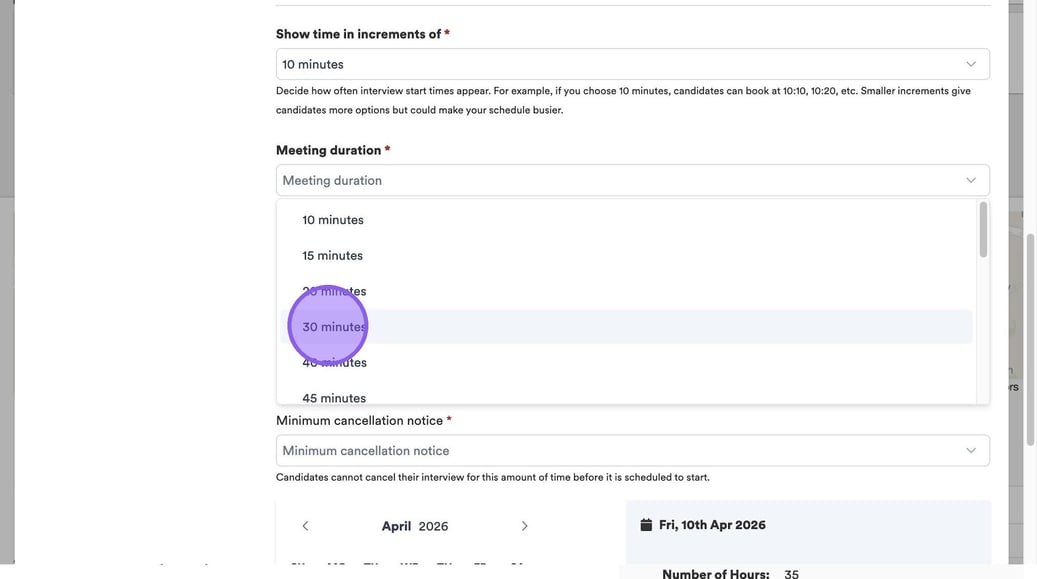Select the 20 minutes option
Viewport: 1037px width, 579px height.
[x=334, y=292]
